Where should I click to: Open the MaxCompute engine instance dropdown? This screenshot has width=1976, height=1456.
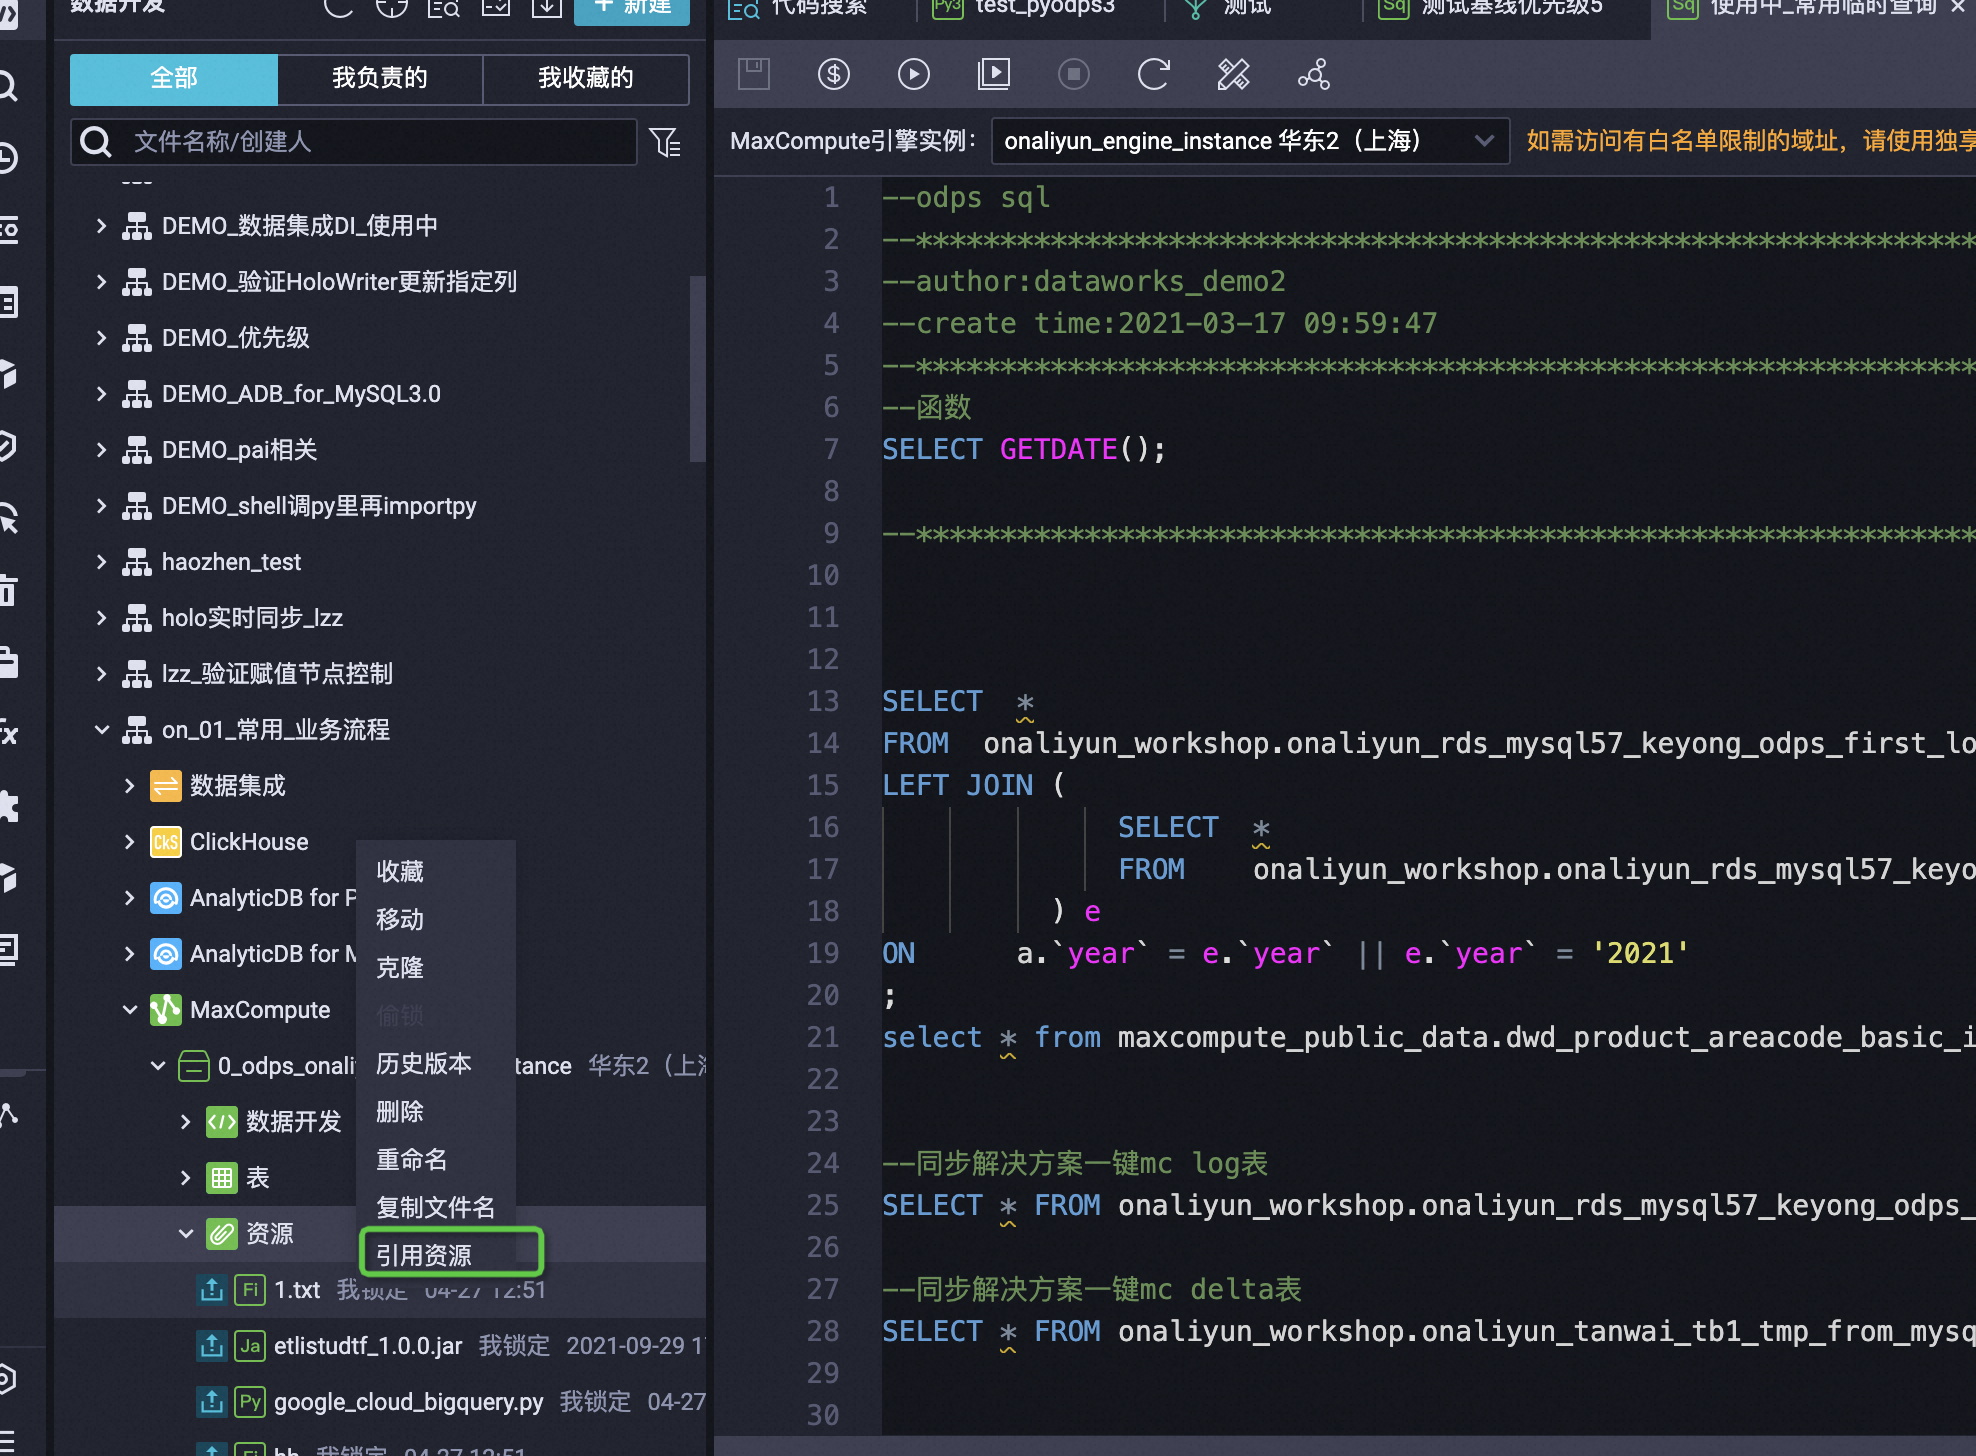pos(1250,141)
